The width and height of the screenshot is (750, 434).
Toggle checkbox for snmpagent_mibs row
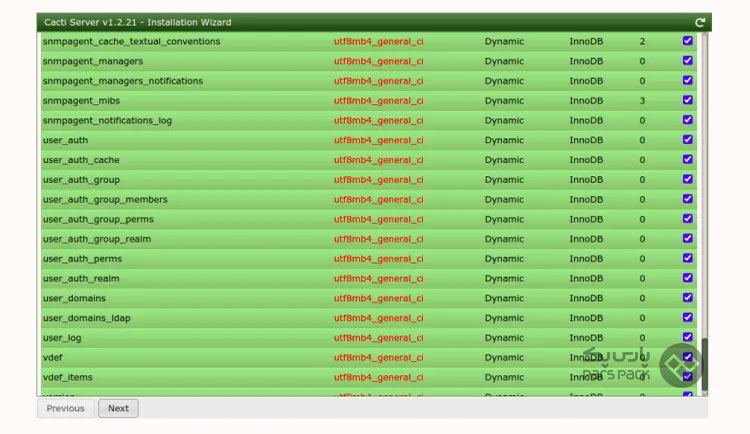coord(687,100)
